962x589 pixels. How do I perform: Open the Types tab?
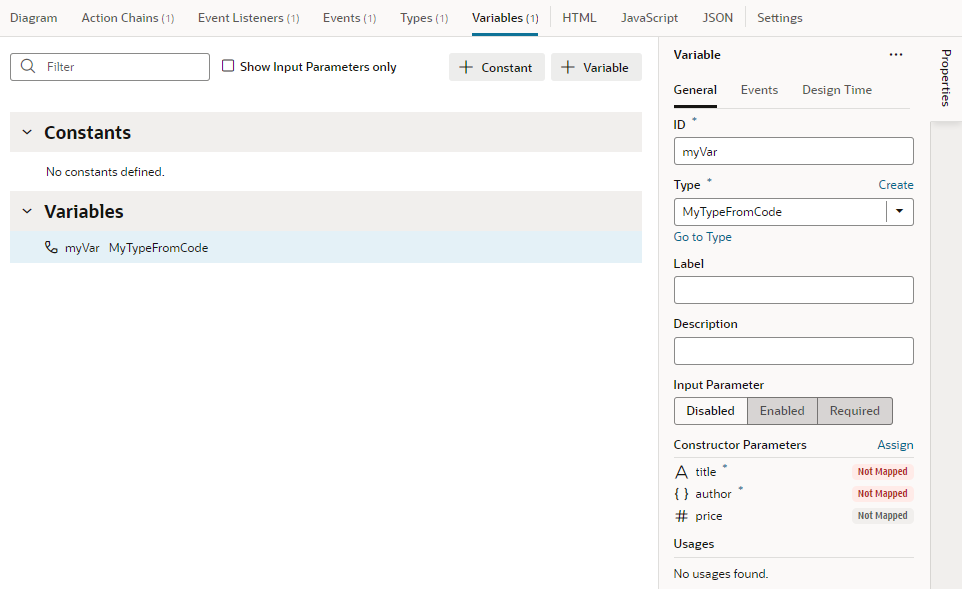click(424, 18)
